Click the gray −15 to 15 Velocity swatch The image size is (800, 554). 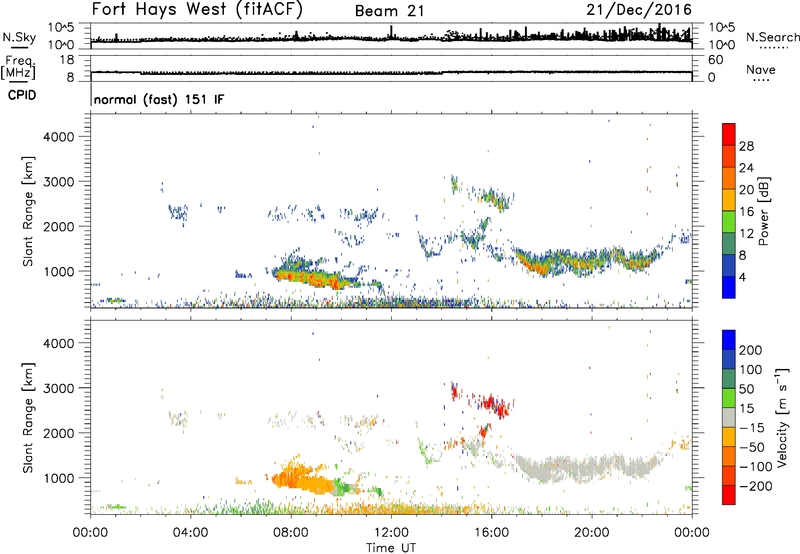tap(729, 417)
